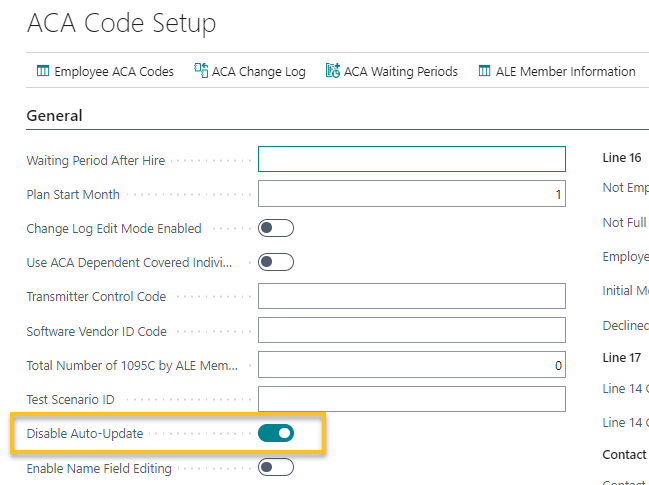Enable Name Field Editing toggle
649x485 pixels.
tap(276, 467)
